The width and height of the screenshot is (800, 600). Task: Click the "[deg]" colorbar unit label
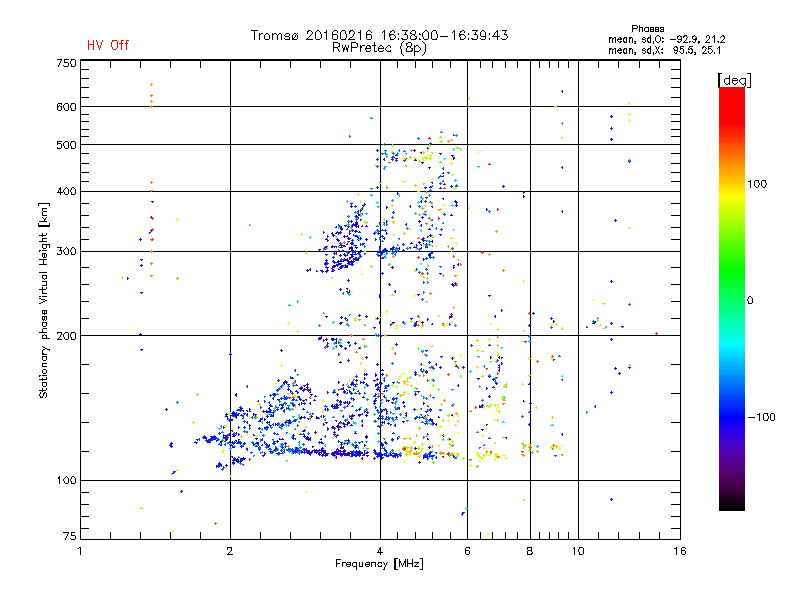coord(734,80)
